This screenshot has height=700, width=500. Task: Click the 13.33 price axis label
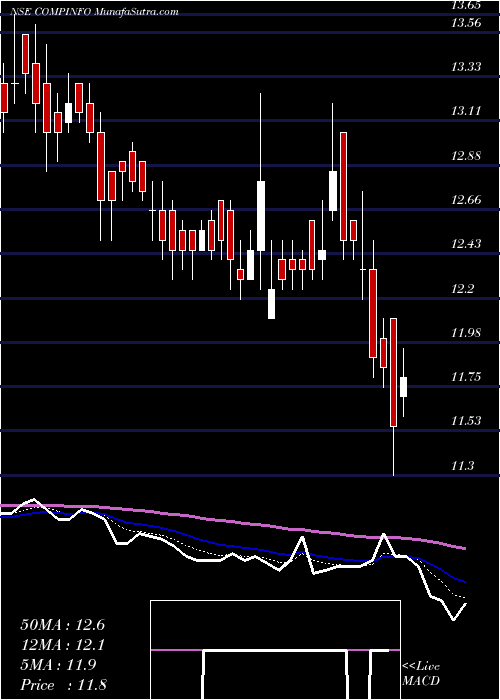[467, 67]
